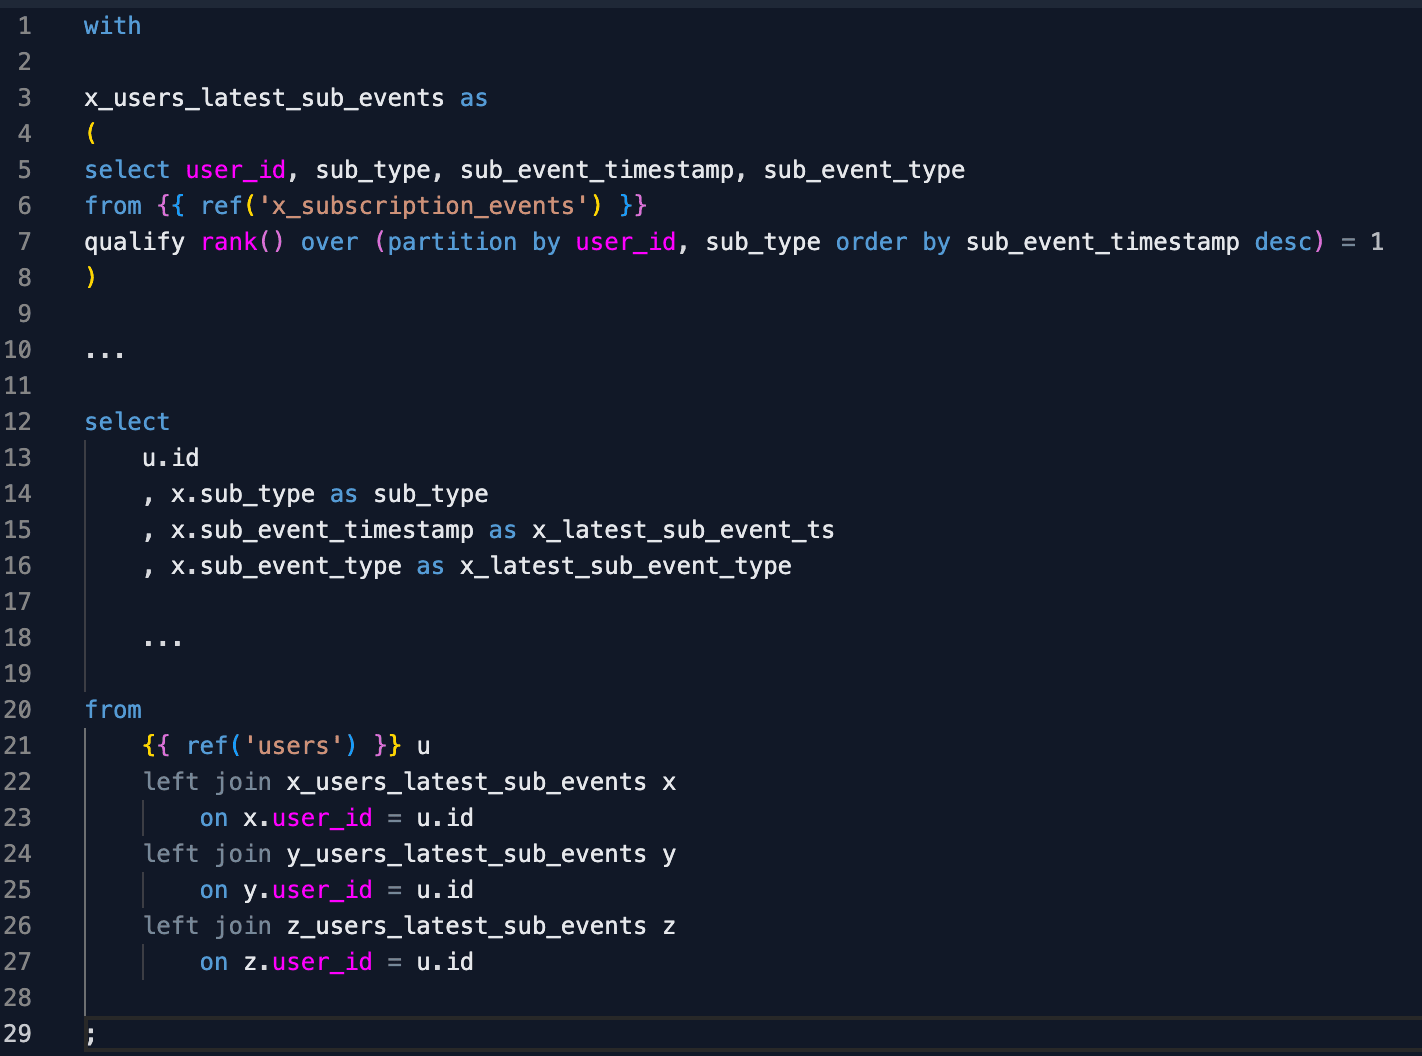
Task: Click the 'x_subscription_events' ref string
Action: [x=423, y=206]
